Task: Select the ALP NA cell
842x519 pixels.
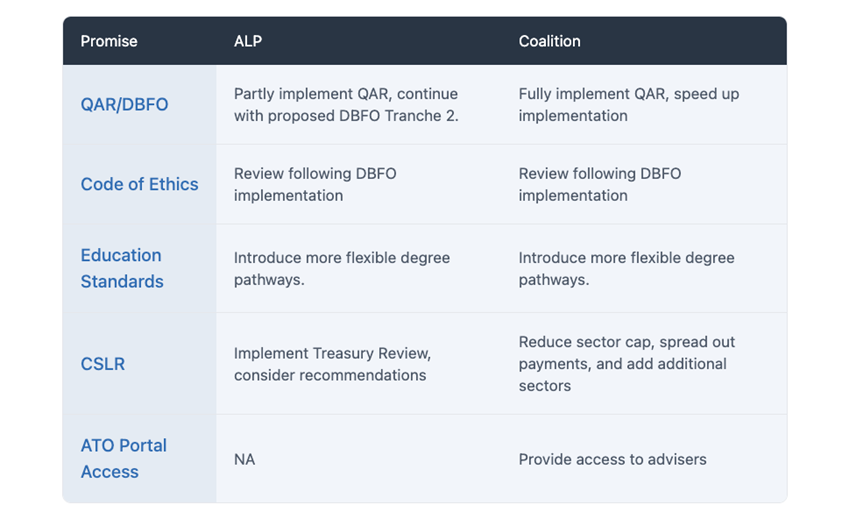Action: pyautogui.click(x=359, y=459)
